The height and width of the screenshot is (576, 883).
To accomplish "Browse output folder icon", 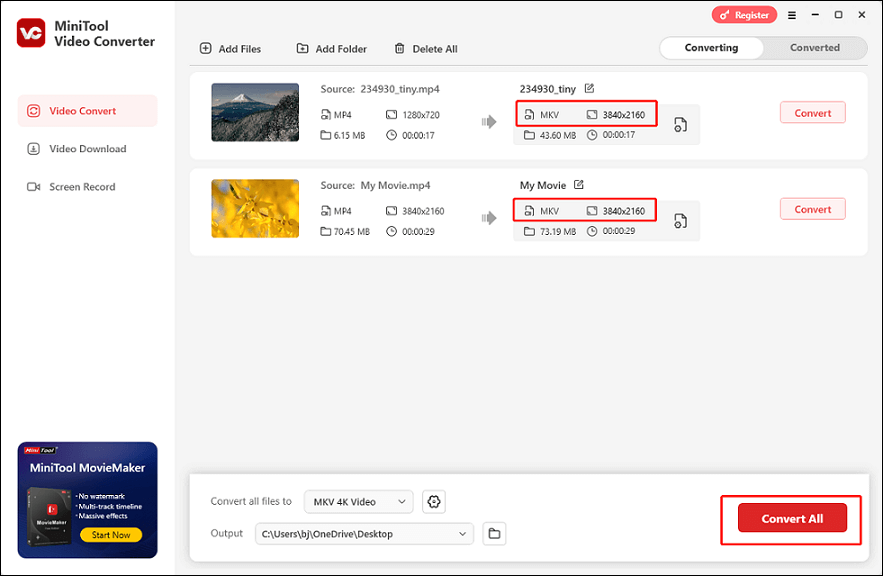I will click(x=494, y=534).
